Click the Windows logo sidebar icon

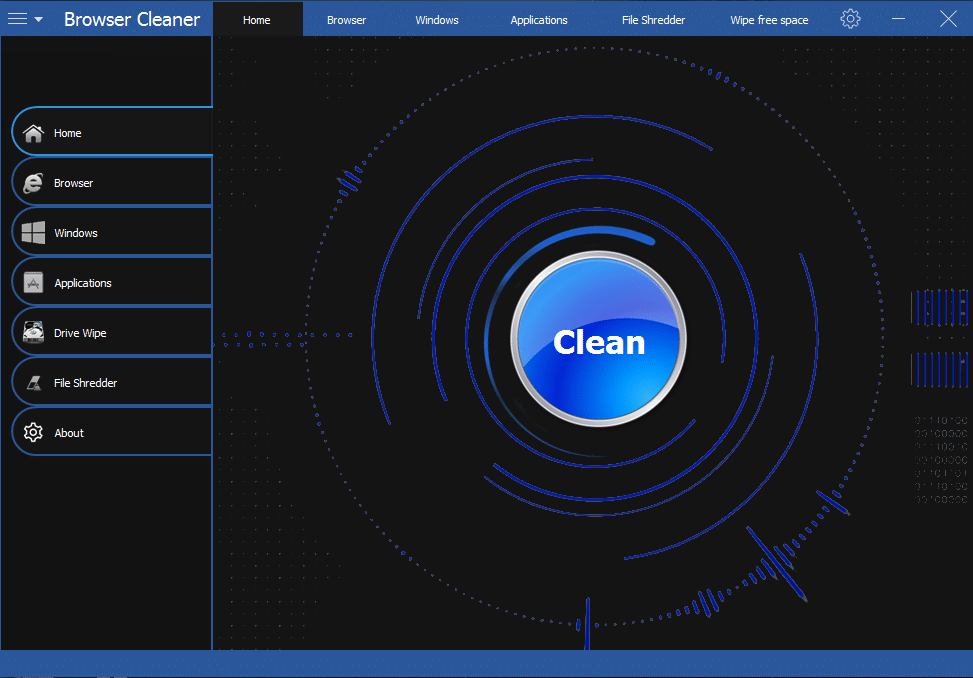34,233
